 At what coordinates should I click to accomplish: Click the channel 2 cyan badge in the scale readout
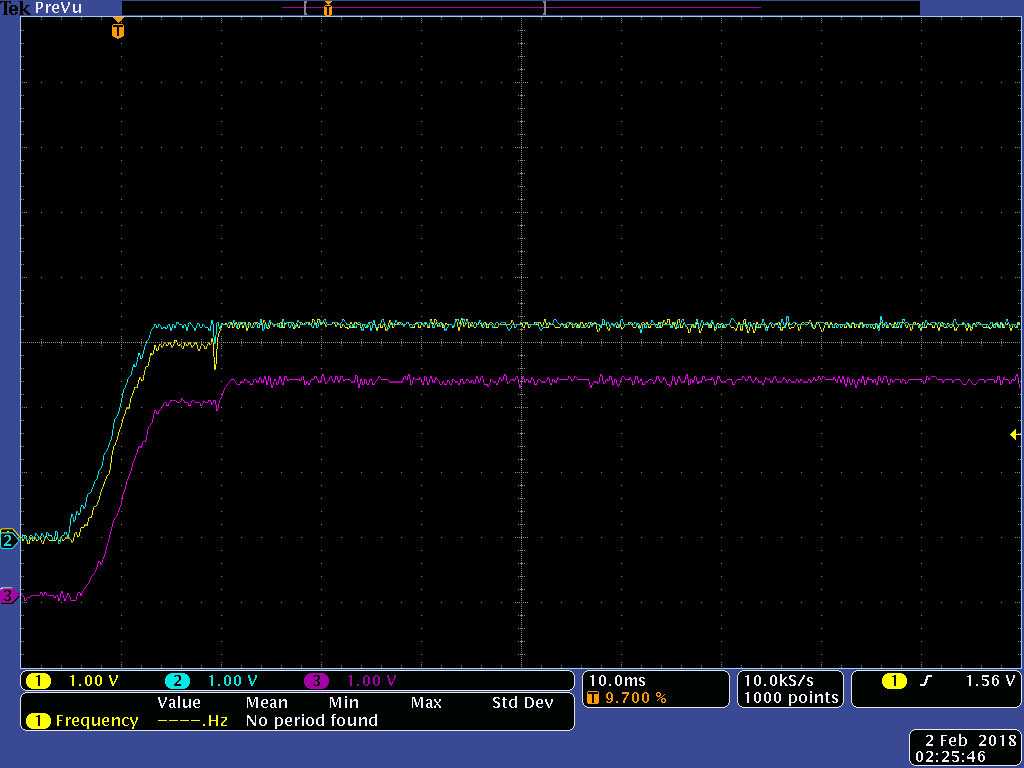pyautogui.click(x=178, y=681)
